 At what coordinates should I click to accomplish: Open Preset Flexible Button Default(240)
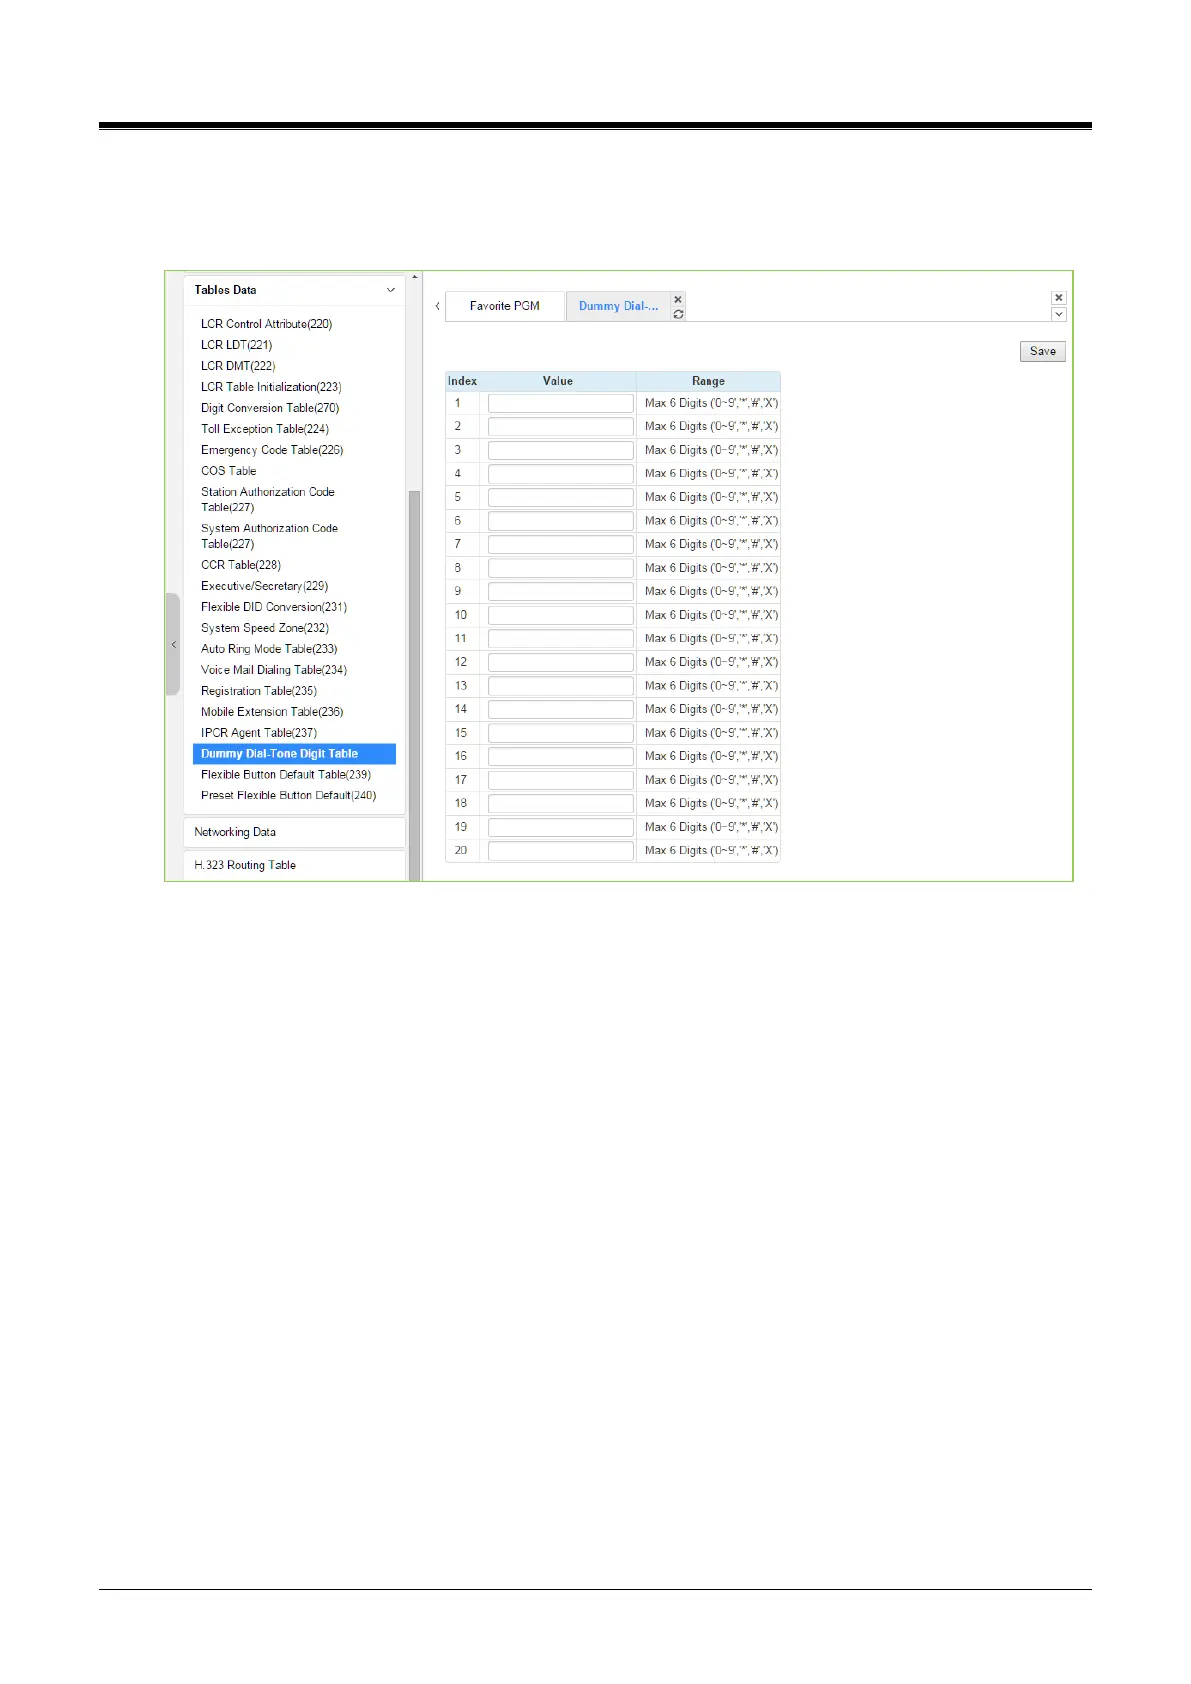point(289,796)
